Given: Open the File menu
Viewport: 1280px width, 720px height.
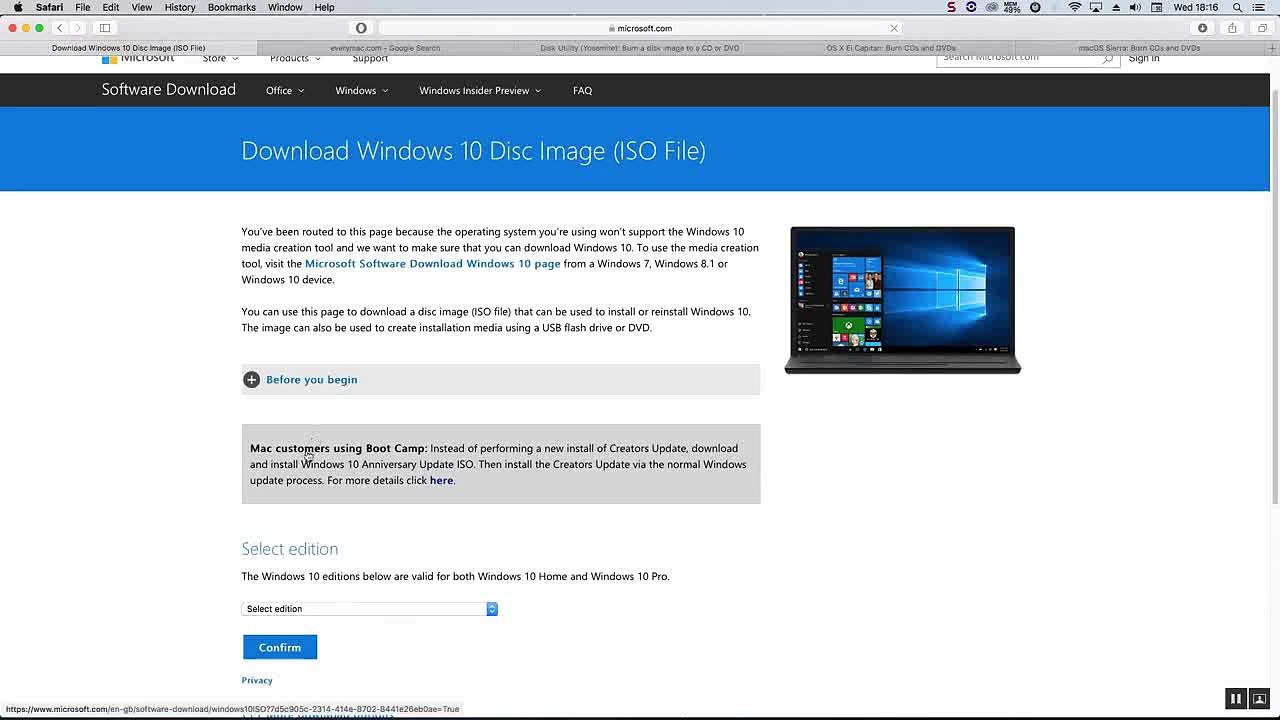Looking at the screenshot, I should point(83,7).
